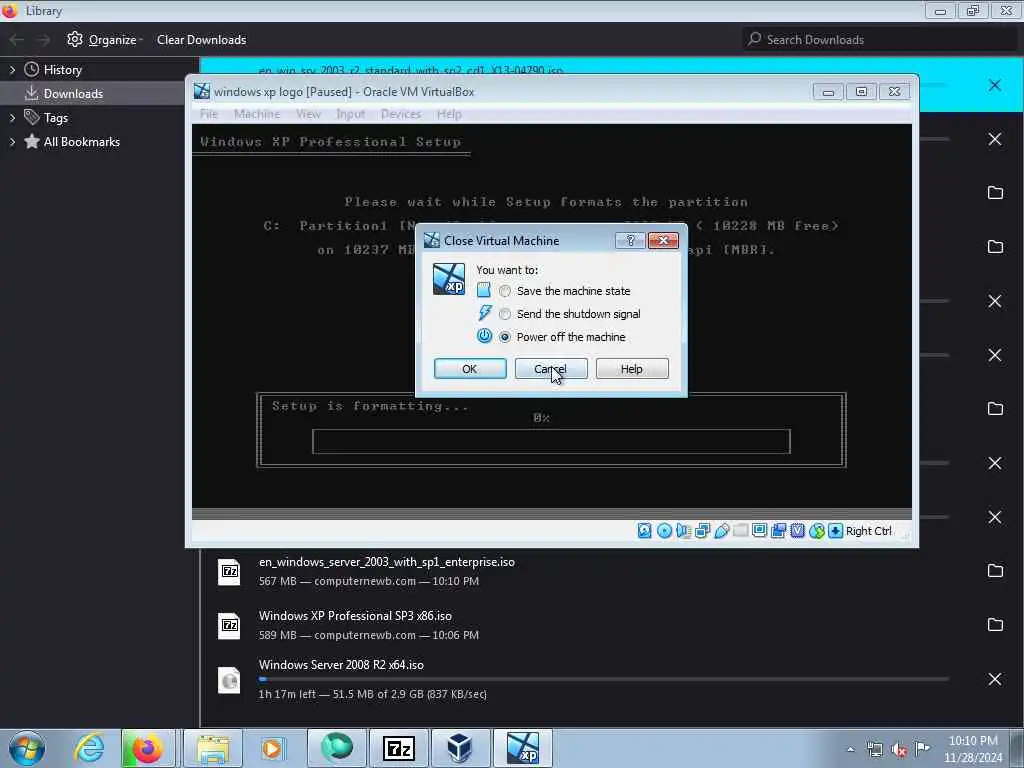Open Windows Explorer from taskbar
Screen dimensions: 1024x768
click(212, 748)
